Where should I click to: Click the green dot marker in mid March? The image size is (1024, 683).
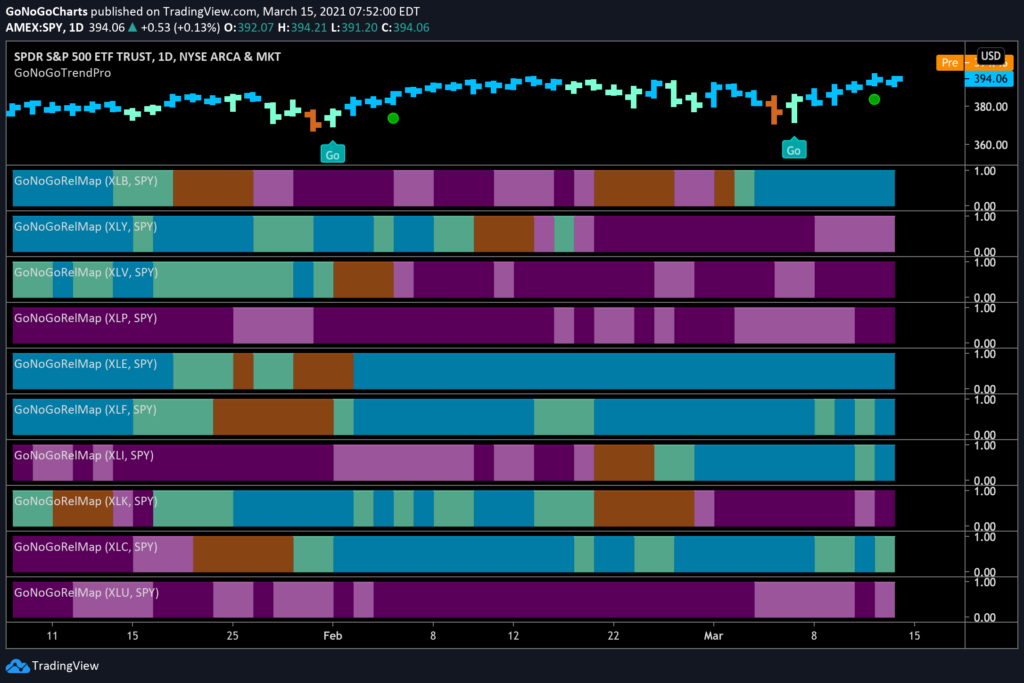pos(874,99)
